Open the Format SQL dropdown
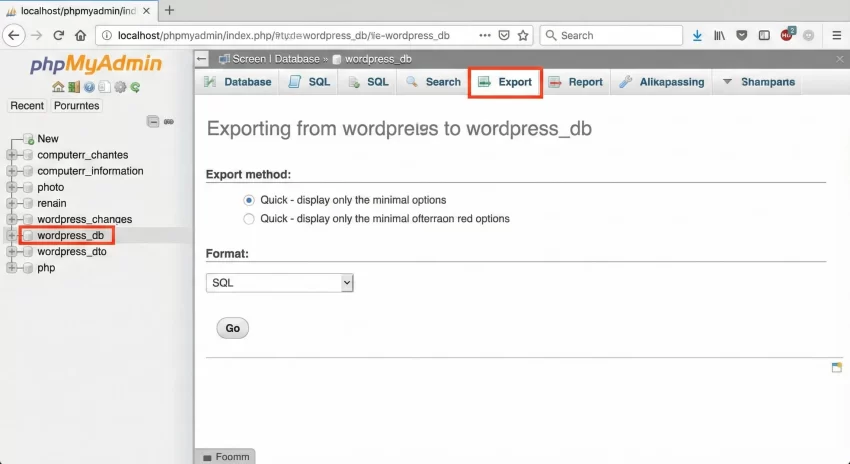Screen dimensions: 850x464 point(280,283)
